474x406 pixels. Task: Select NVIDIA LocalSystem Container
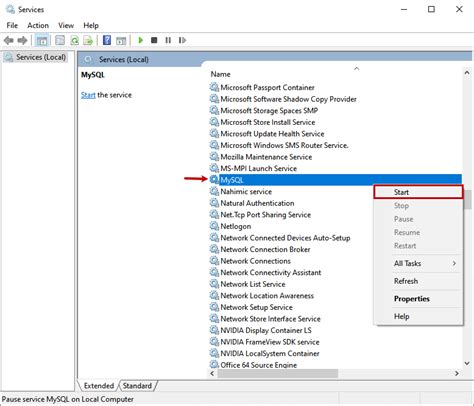tap(270, 353)
